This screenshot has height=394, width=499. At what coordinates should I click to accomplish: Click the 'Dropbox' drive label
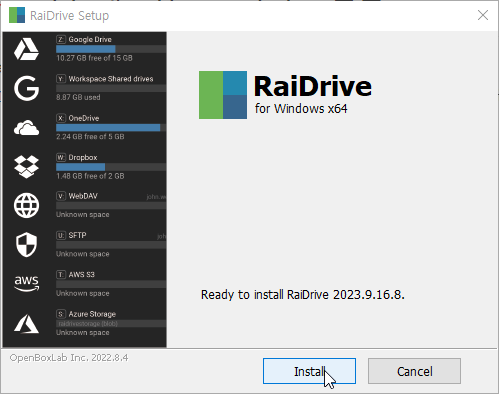click(83, 157)
